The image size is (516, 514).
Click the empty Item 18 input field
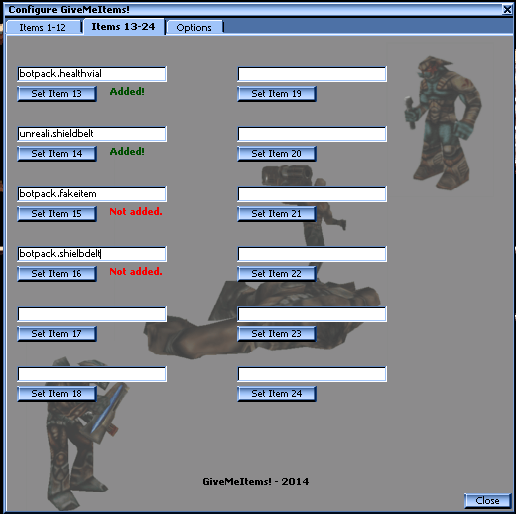92,374
